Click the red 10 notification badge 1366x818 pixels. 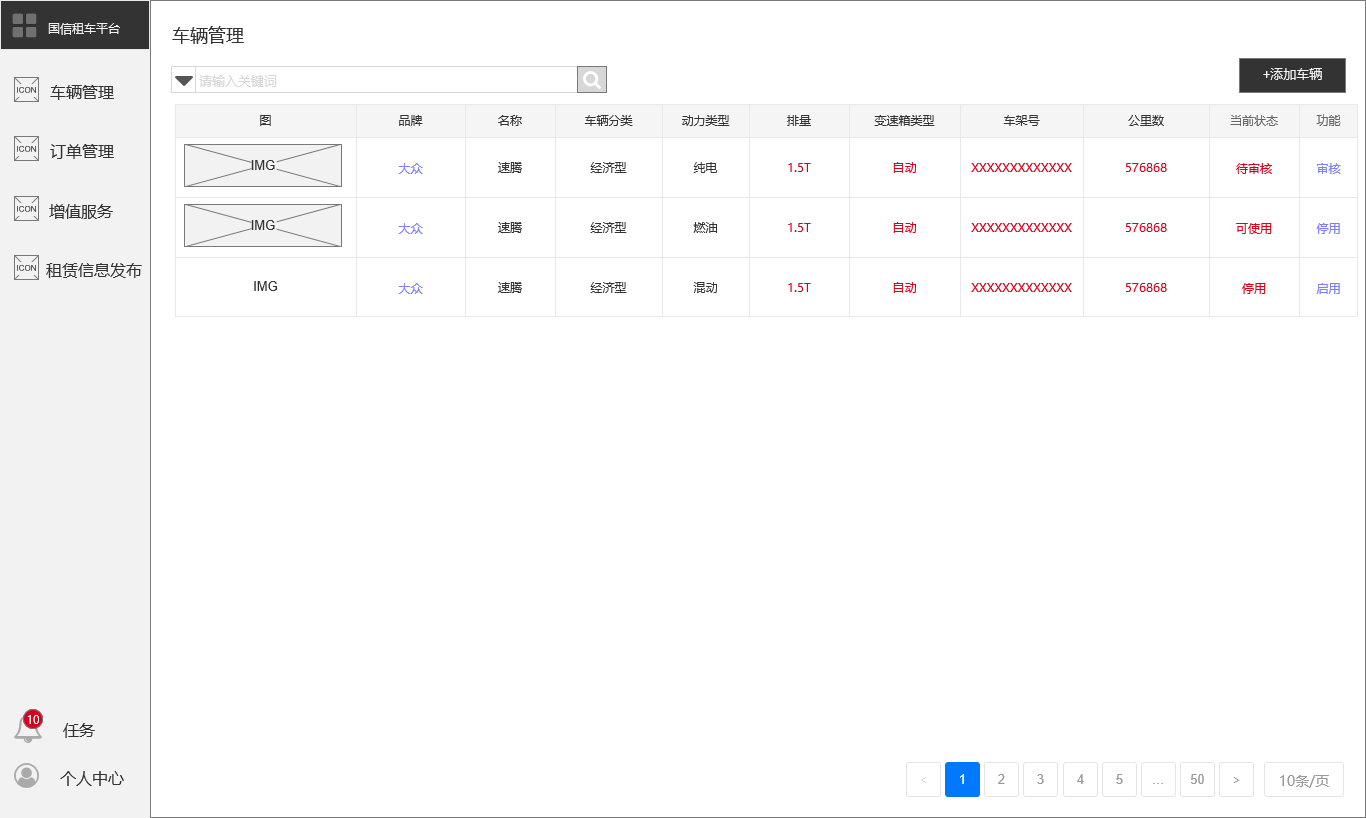point(33,719)
